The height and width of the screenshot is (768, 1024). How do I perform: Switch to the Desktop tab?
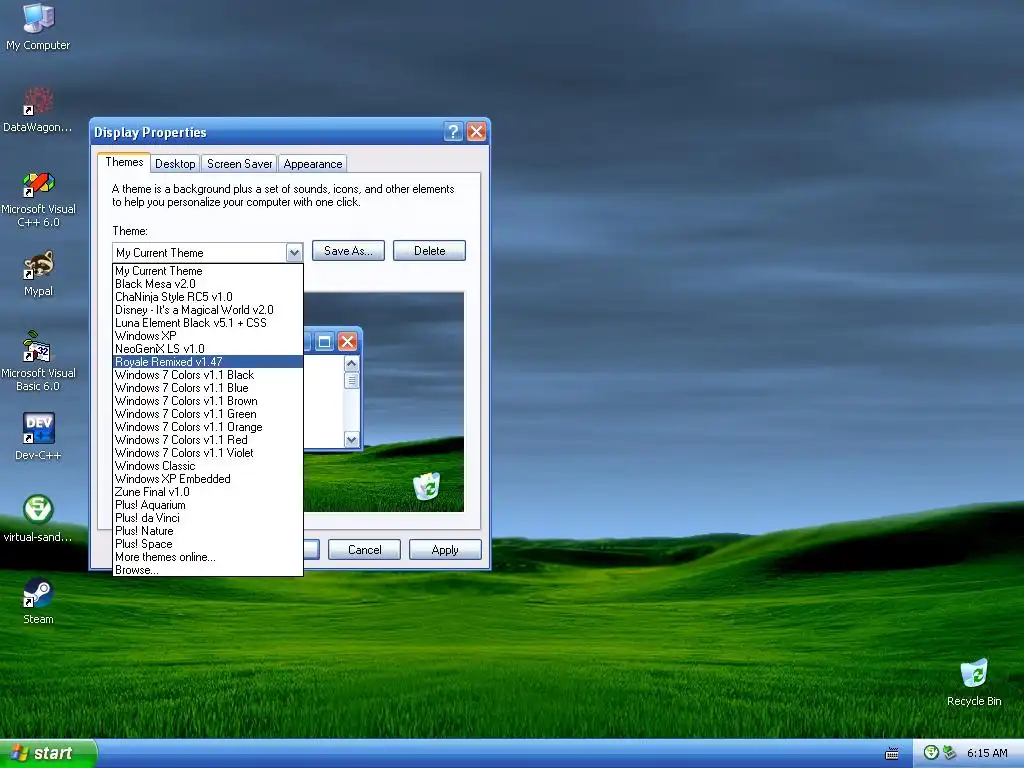pos(175,164)
